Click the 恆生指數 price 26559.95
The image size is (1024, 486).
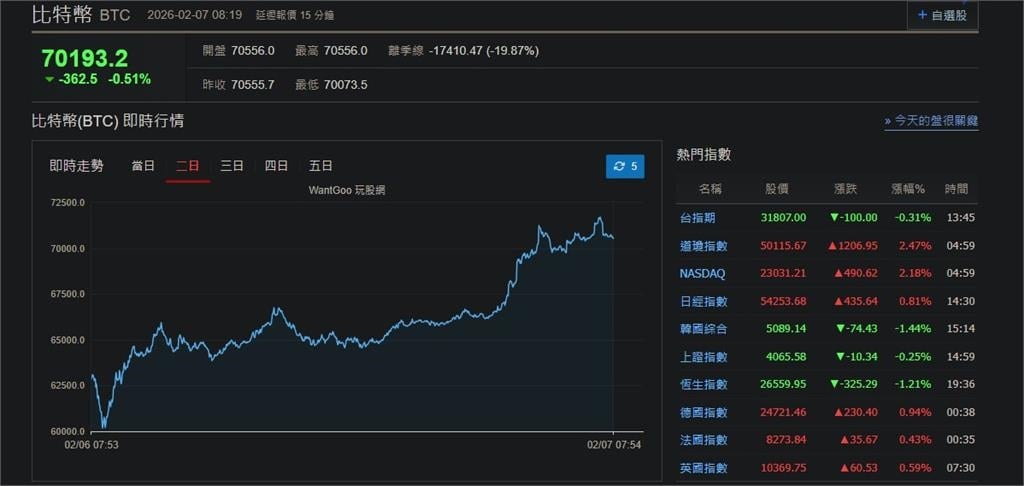[x=784, y=385]
